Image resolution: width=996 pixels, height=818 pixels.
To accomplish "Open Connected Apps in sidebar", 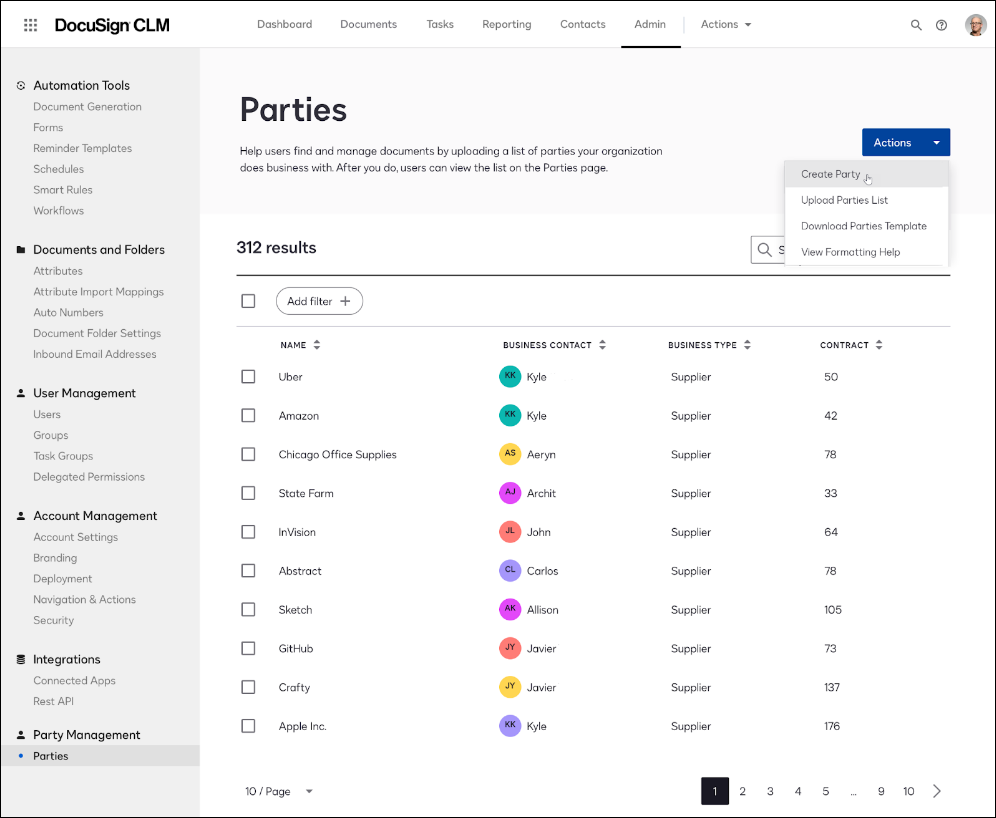I will [74, 681].
